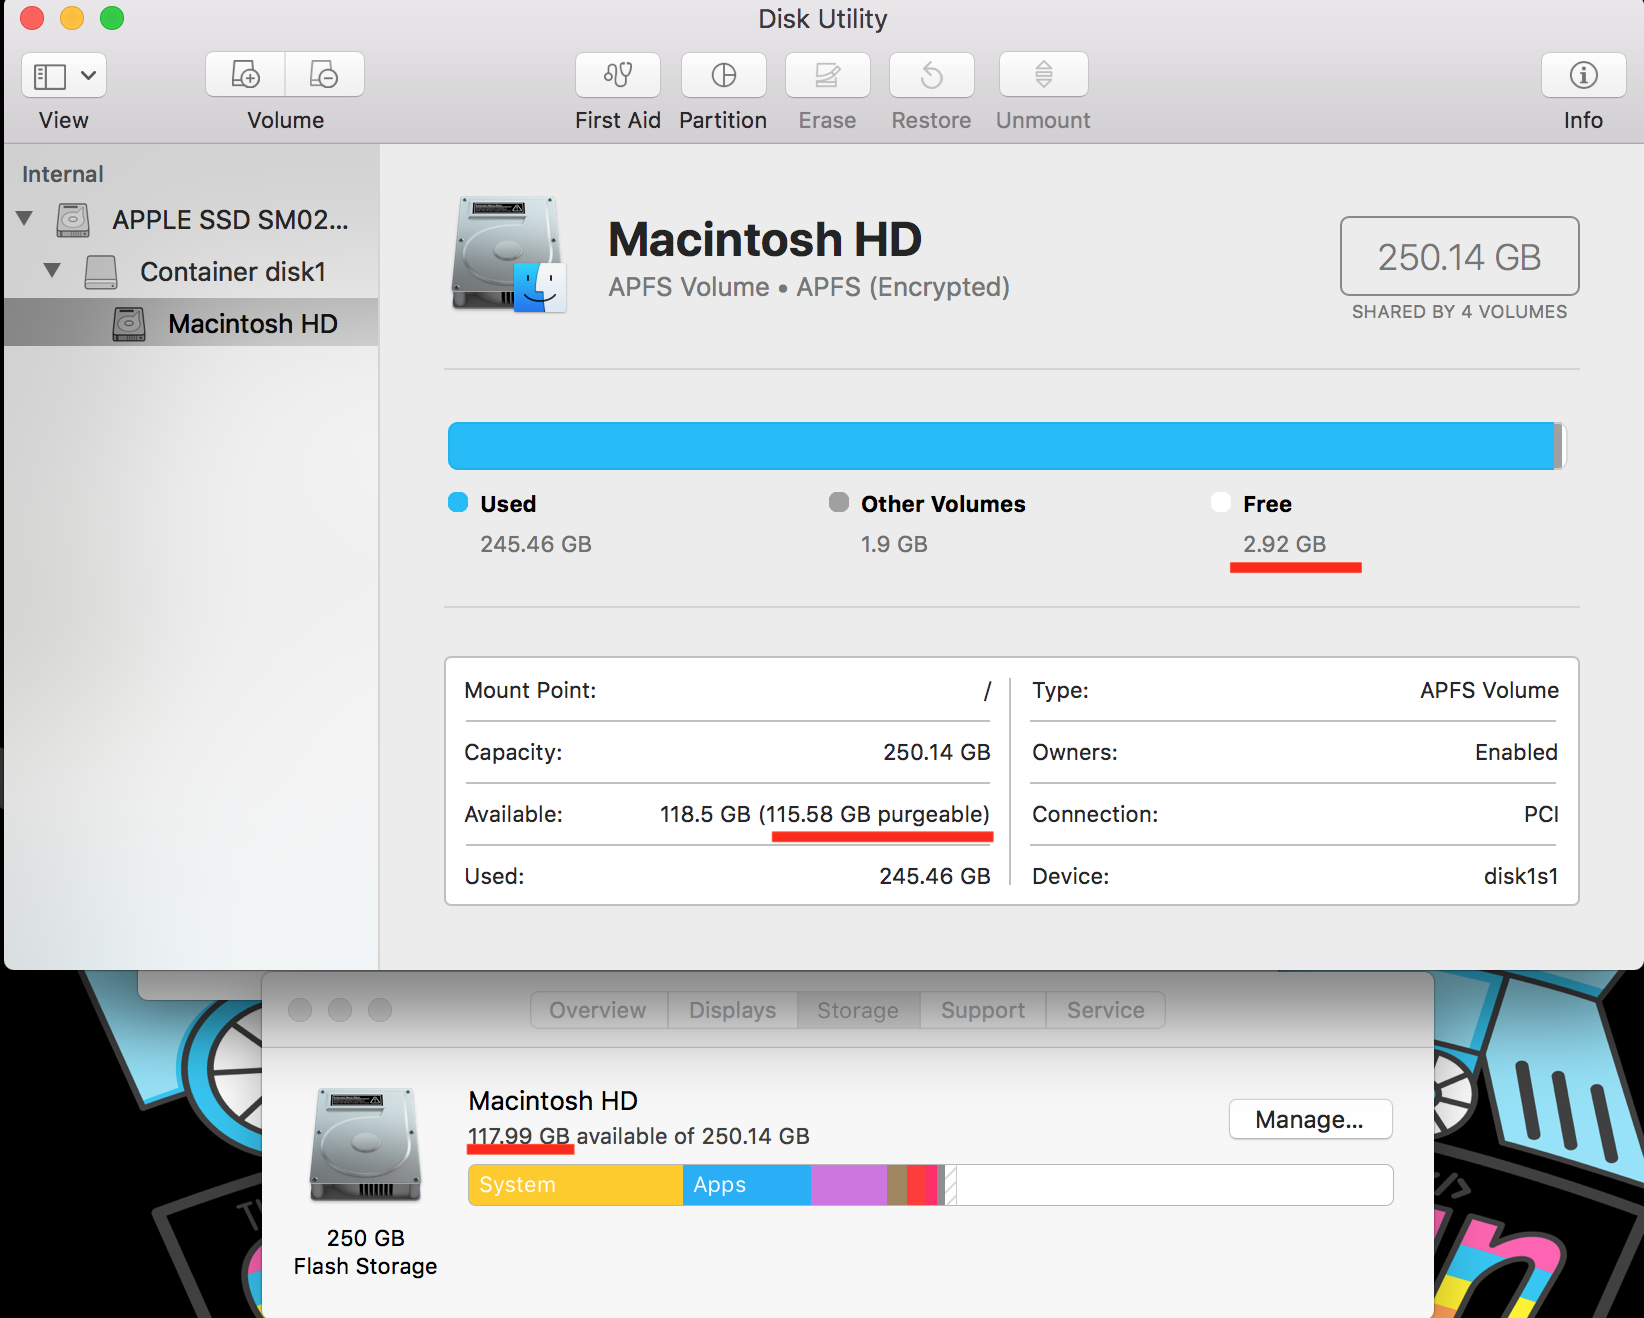Open the View sidebar options dropdown
Image resolution: width=1644 pixels, height=1318 pixels.
coord(64,75)
